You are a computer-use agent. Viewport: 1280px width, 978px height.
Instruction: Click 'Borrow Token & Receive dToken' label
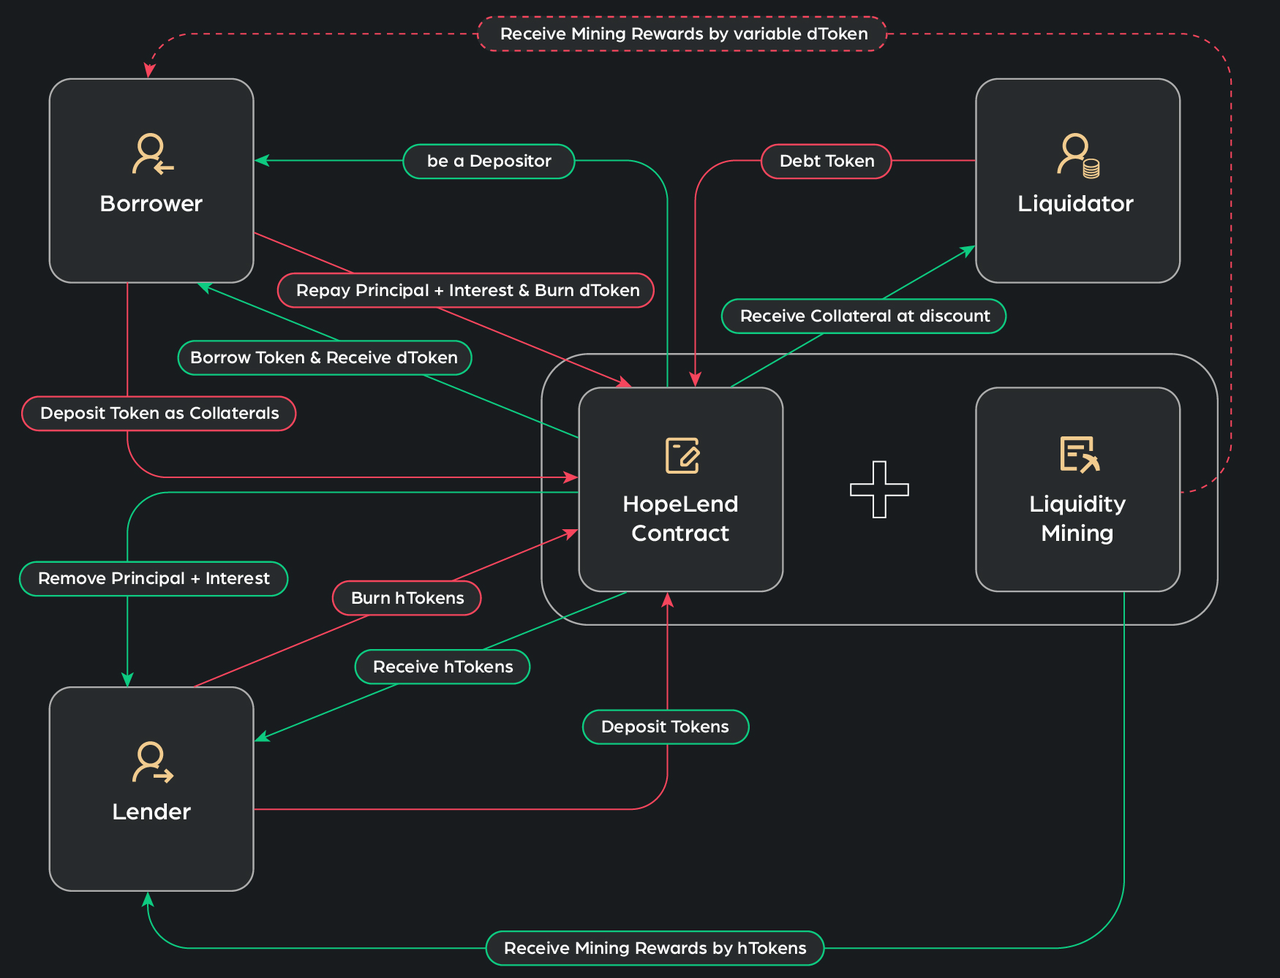click(x=324, y=358)
